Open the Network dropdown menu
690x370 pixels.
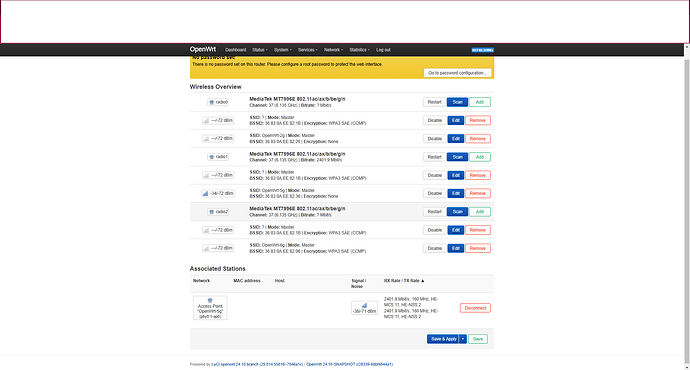pyautogui.click(x=334, y=50)
